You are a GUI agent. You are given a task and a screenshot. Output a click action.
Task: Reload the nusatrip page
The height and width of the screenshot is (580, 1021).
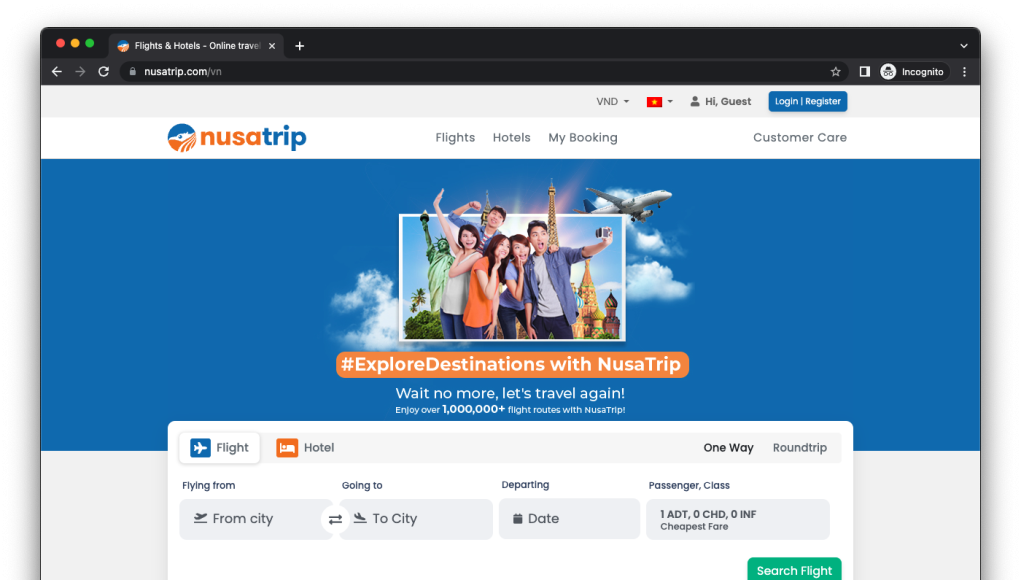tap(104, 72)
